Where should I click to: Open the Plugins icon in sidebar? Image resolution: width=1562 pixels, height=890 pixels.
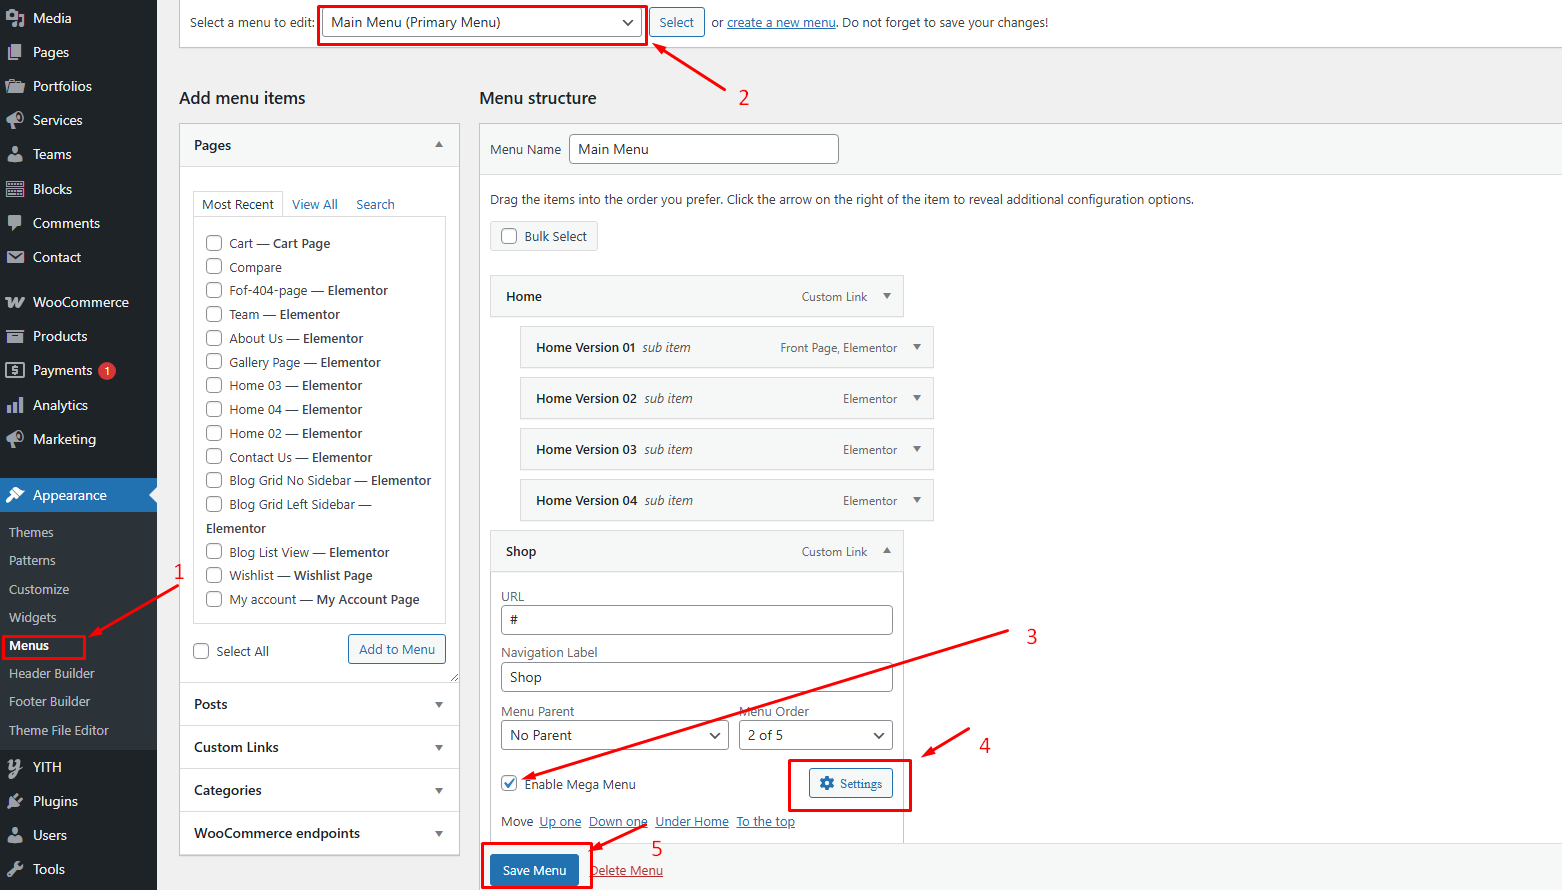15,801
